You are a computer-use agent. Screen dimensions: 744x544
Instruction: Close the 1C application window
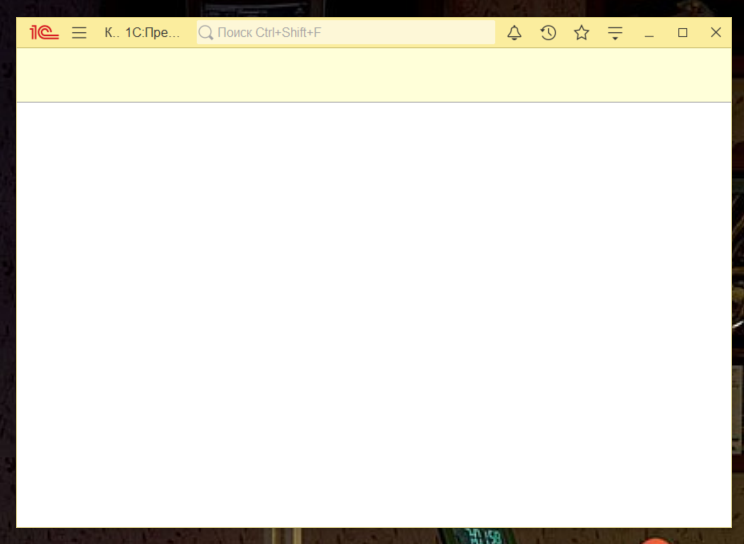click(x=716, y=33)
